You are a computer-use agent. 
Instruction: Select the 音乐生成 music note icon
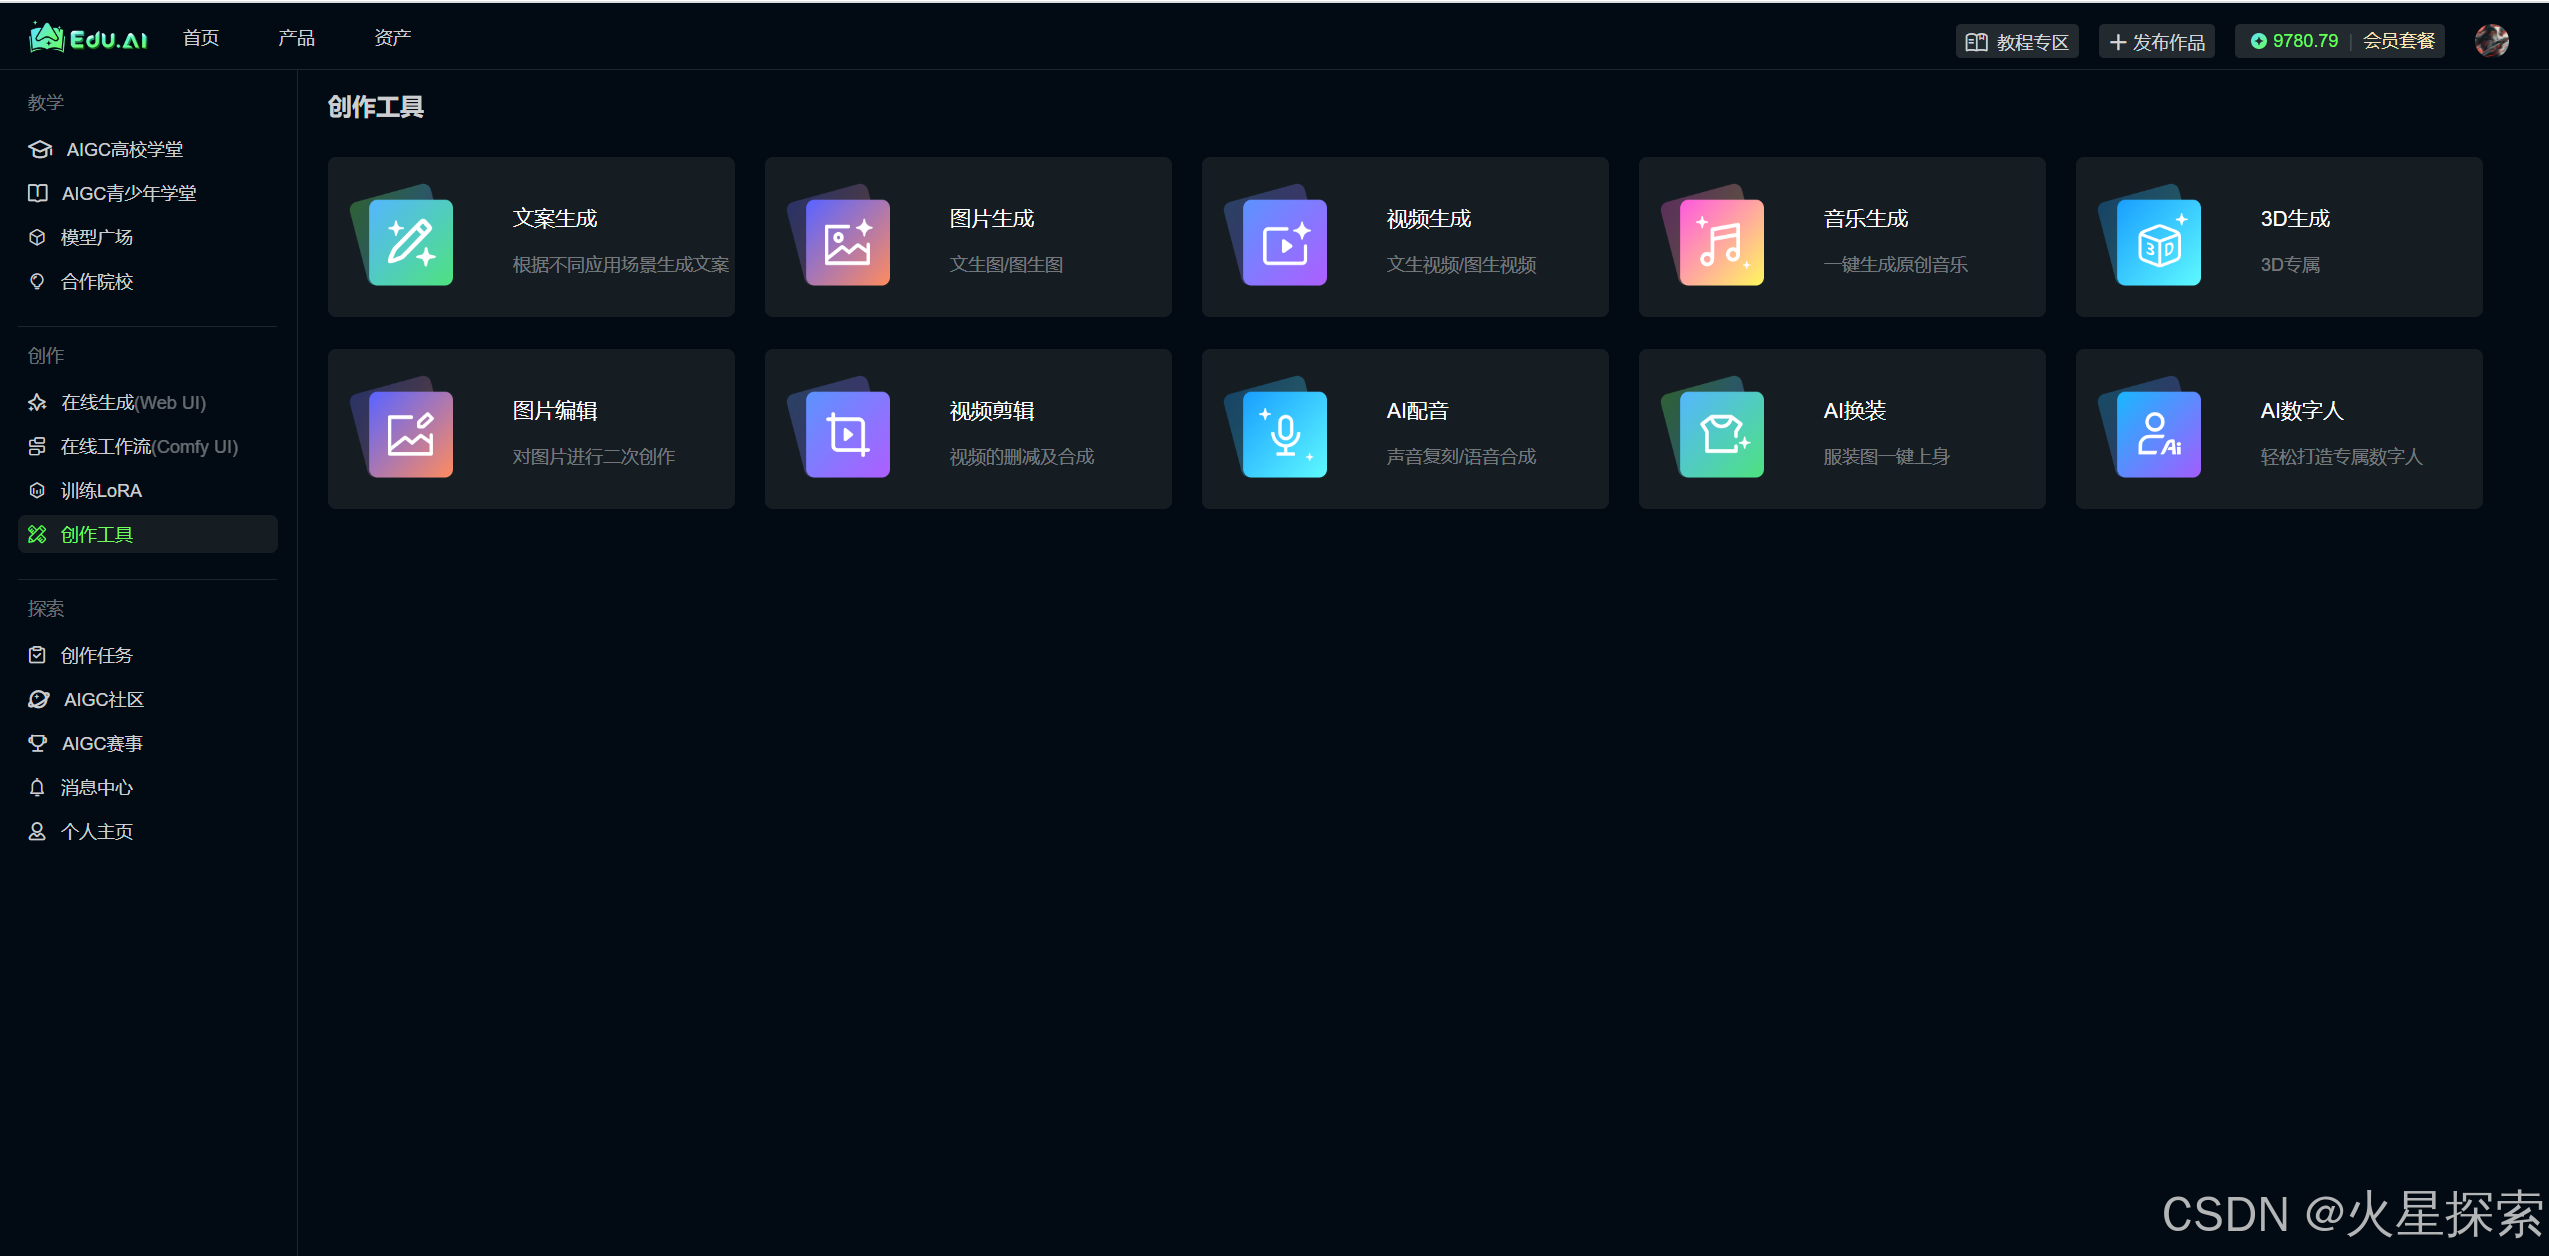click(1721, 242)
